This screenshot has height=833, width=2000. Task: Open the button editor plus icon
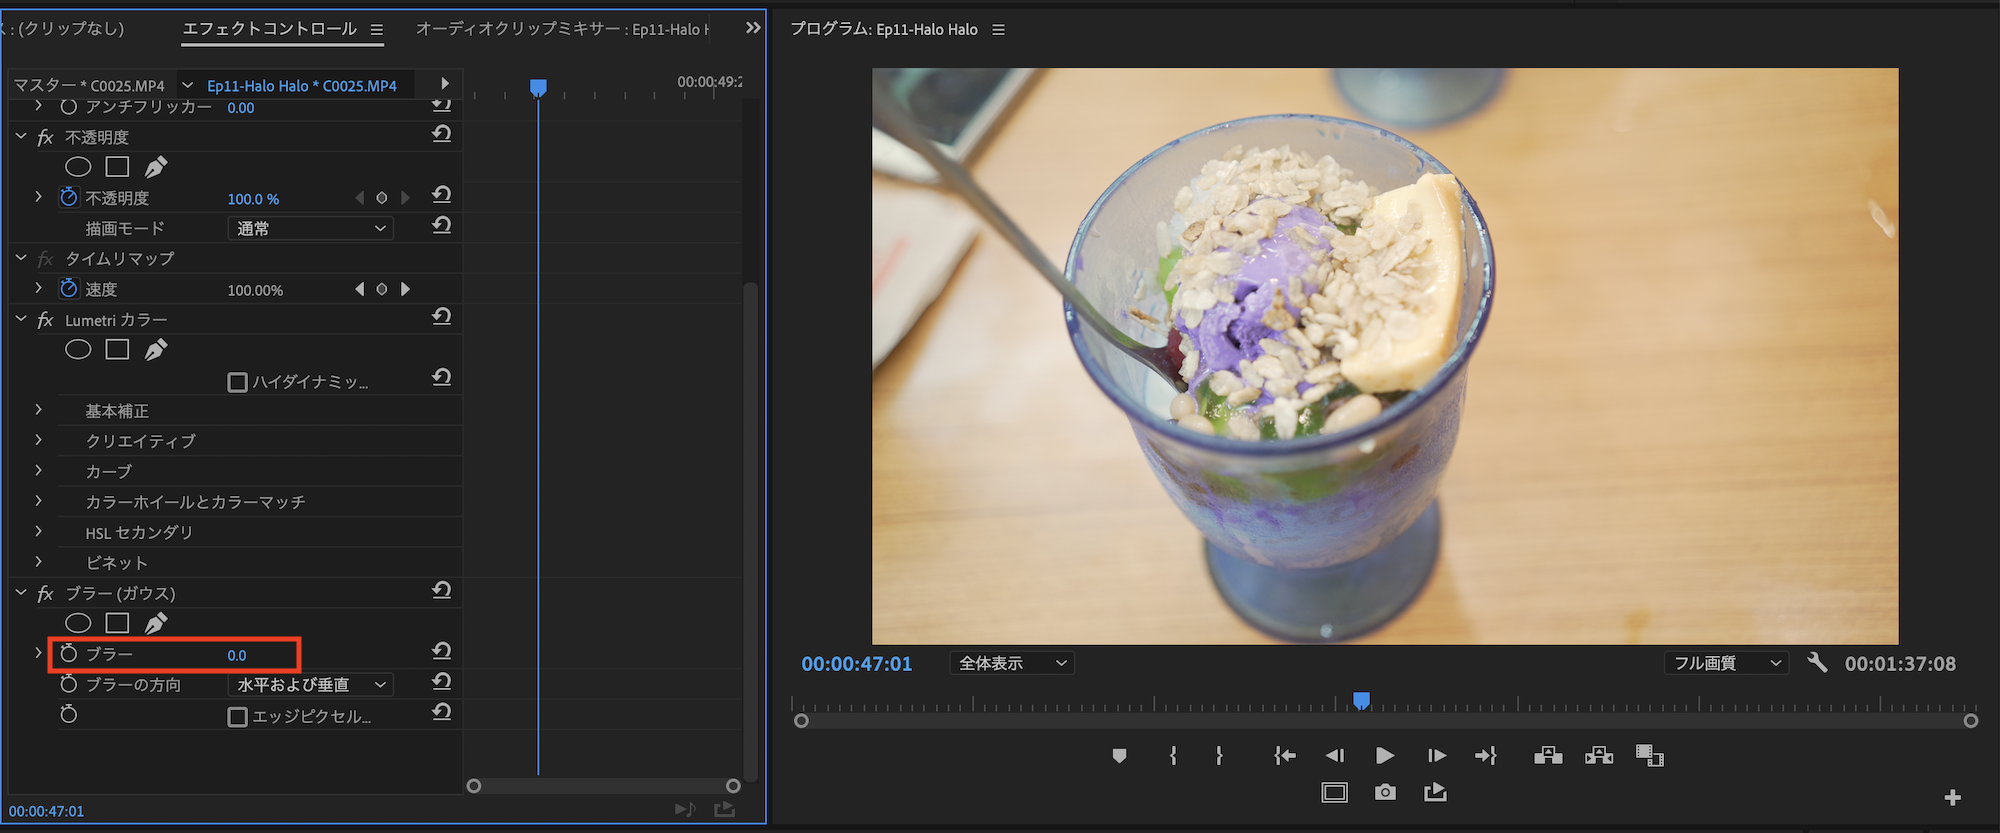(x=1952, y=797)
